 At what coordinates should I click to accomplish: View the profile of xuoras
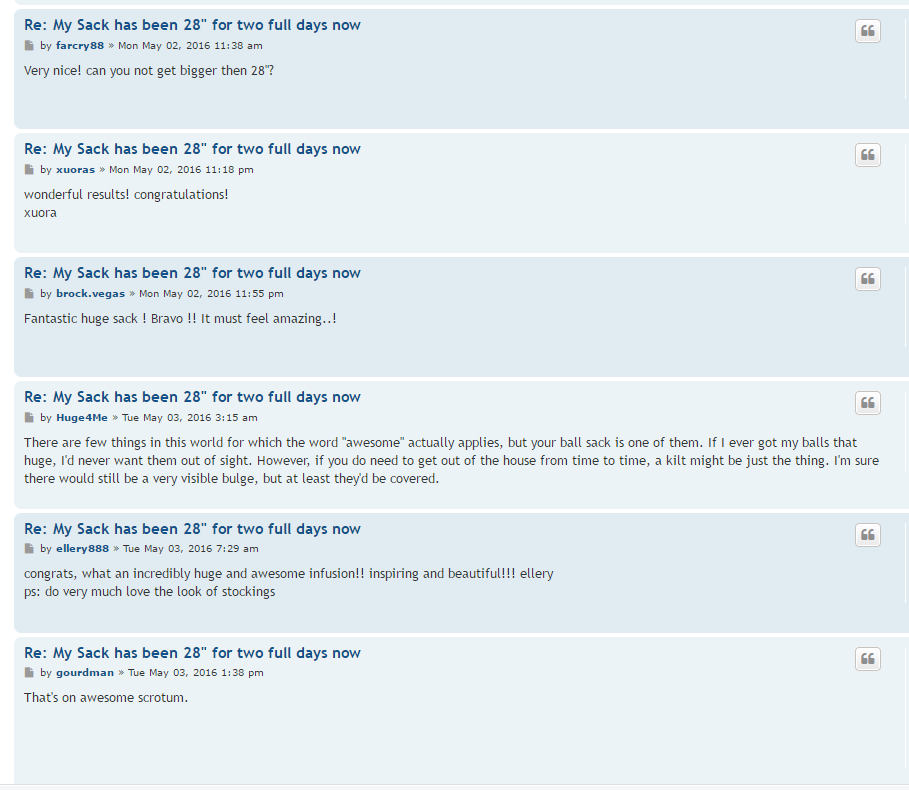pos(75,170)
